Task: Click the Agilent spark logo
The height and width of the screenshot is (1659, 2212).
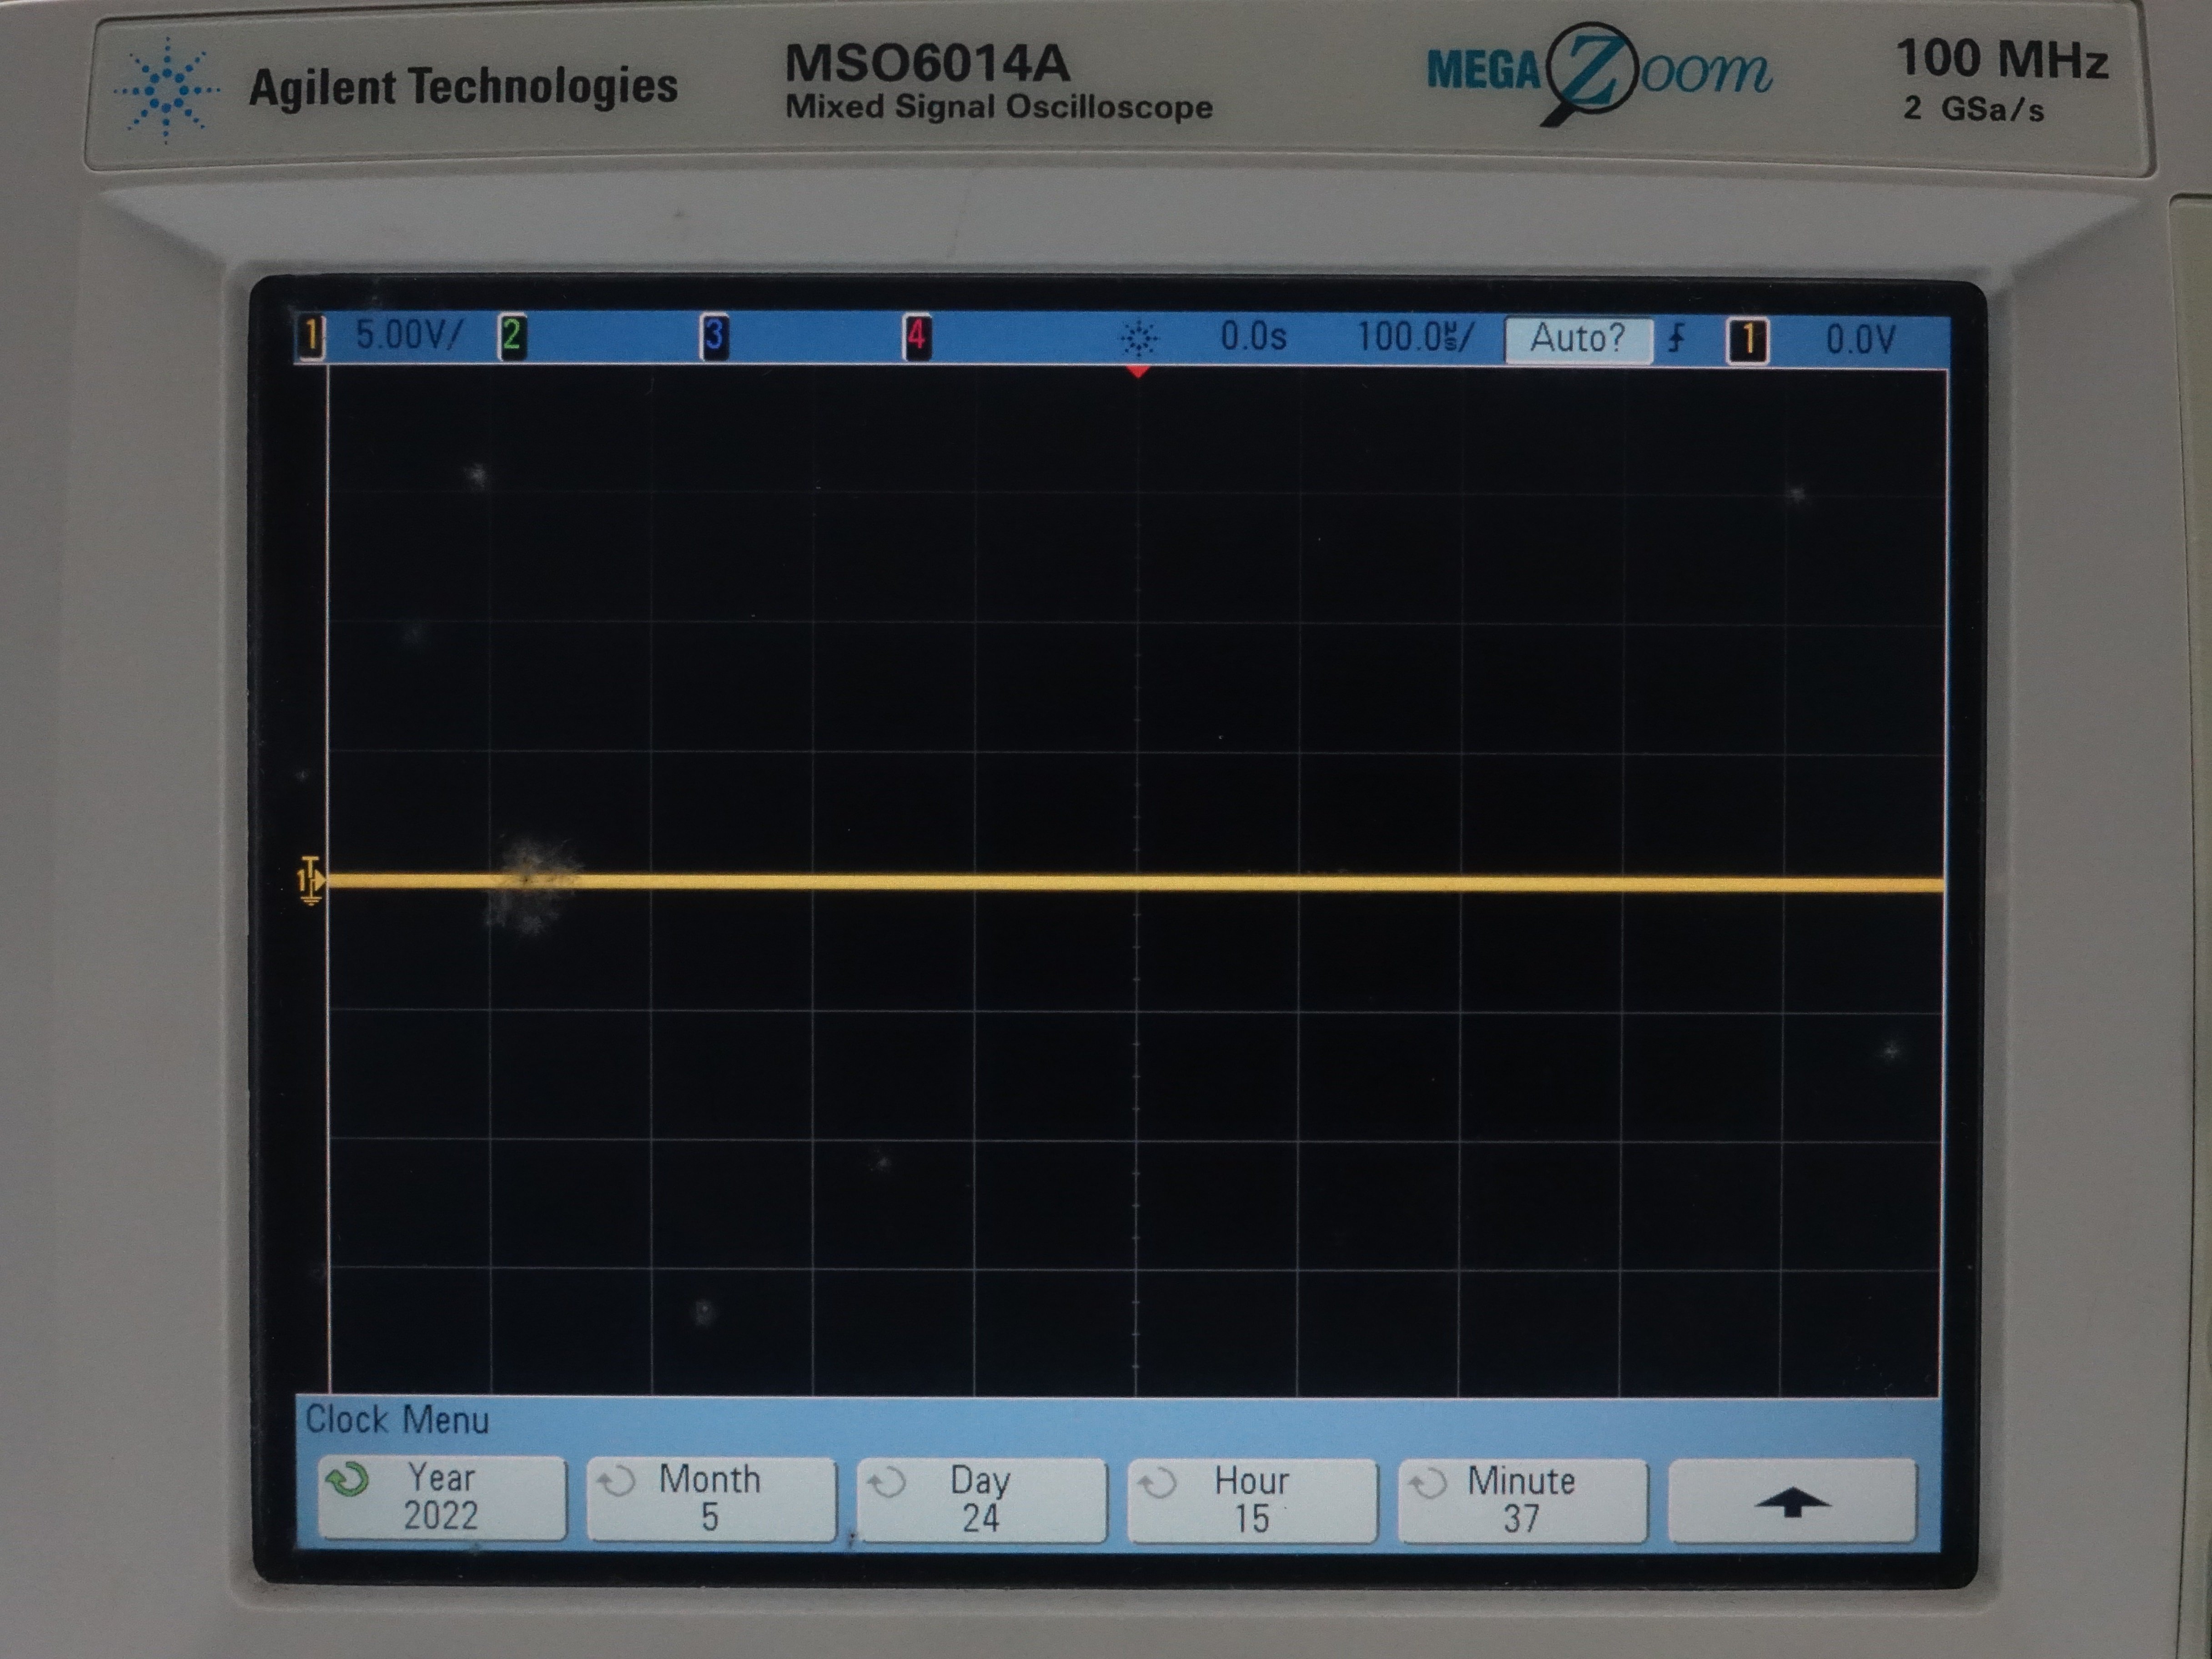Action: pos(167,90)
